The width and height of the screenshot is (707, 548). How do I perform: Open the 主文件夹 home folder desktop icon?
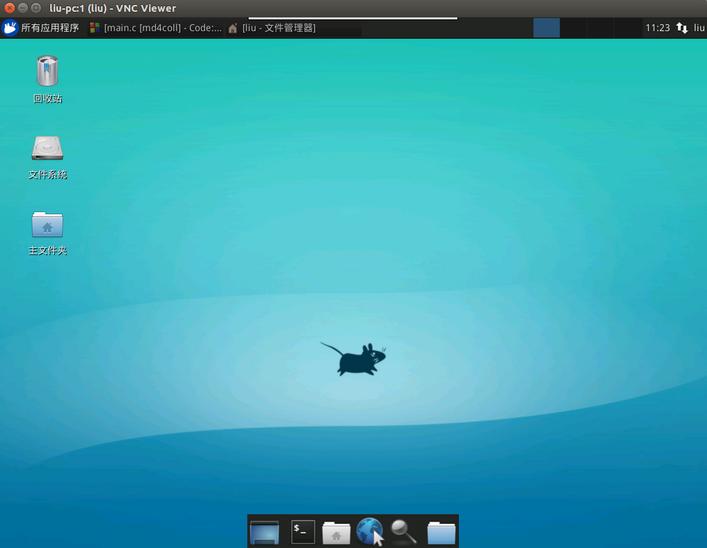[x=47, y=233]
